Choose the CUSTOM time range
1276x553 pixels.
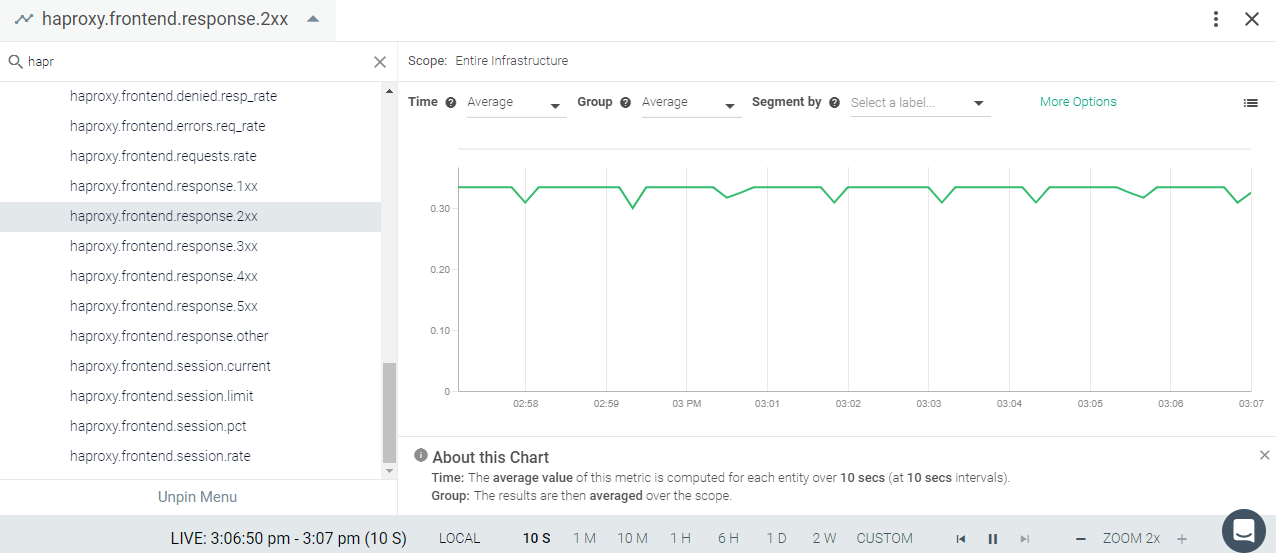pos(884,538)
